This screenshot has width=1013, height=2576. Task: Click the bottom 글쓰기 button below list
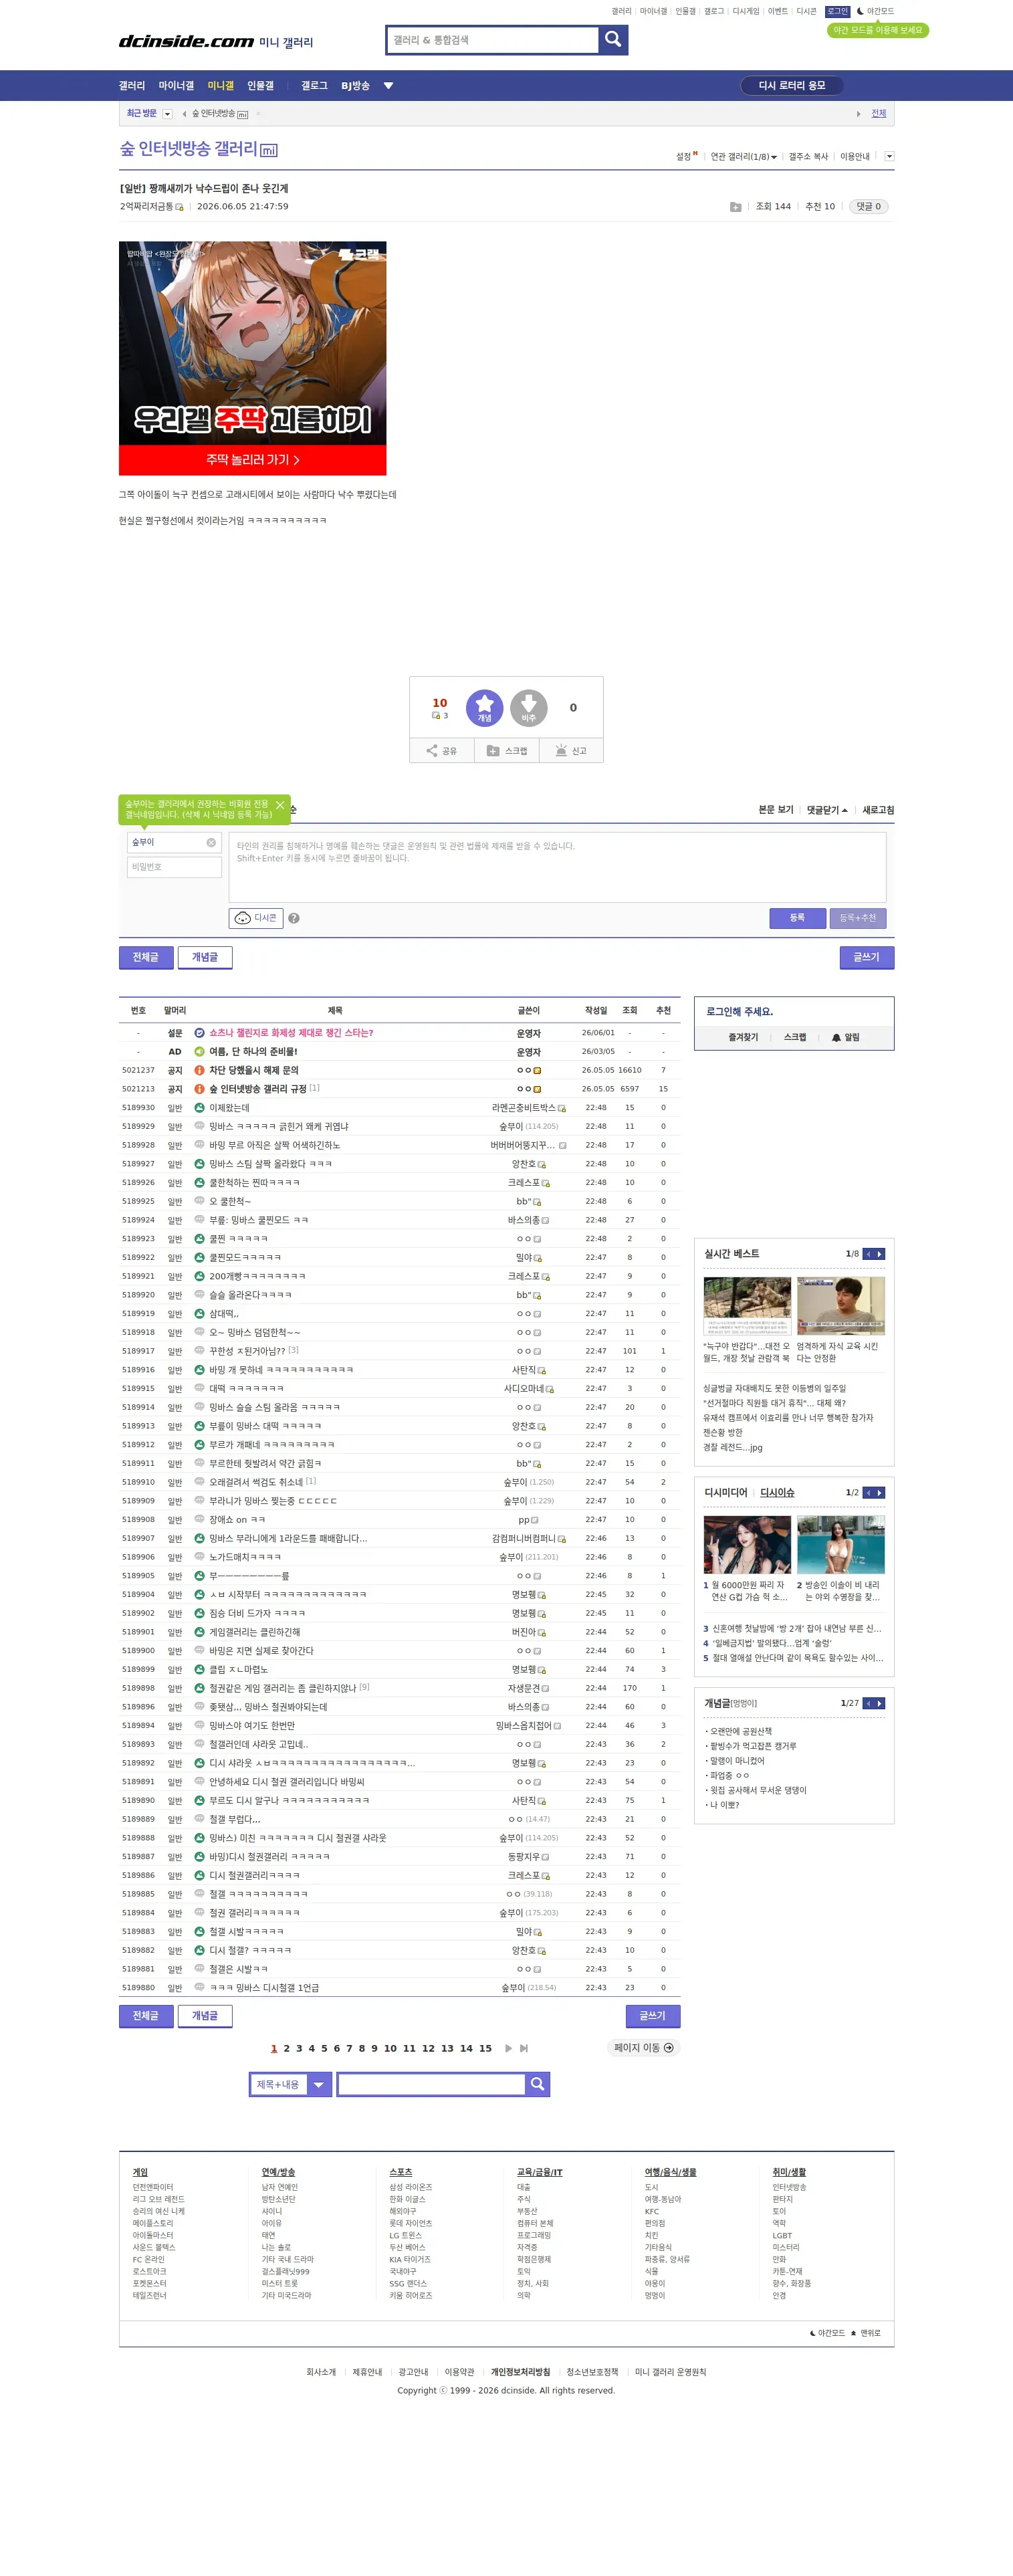point(653,2016)
